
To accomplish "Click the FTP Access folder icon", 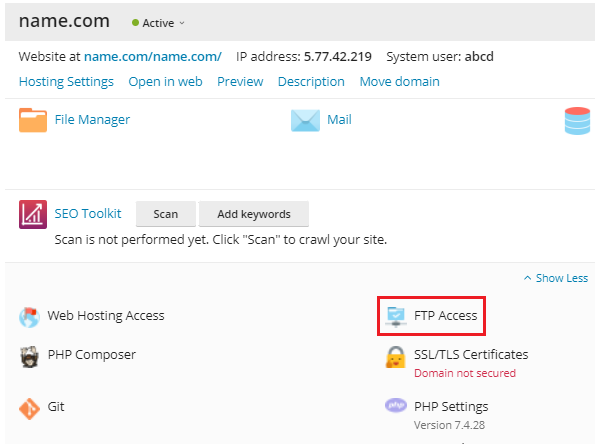I will pos(396,317).
